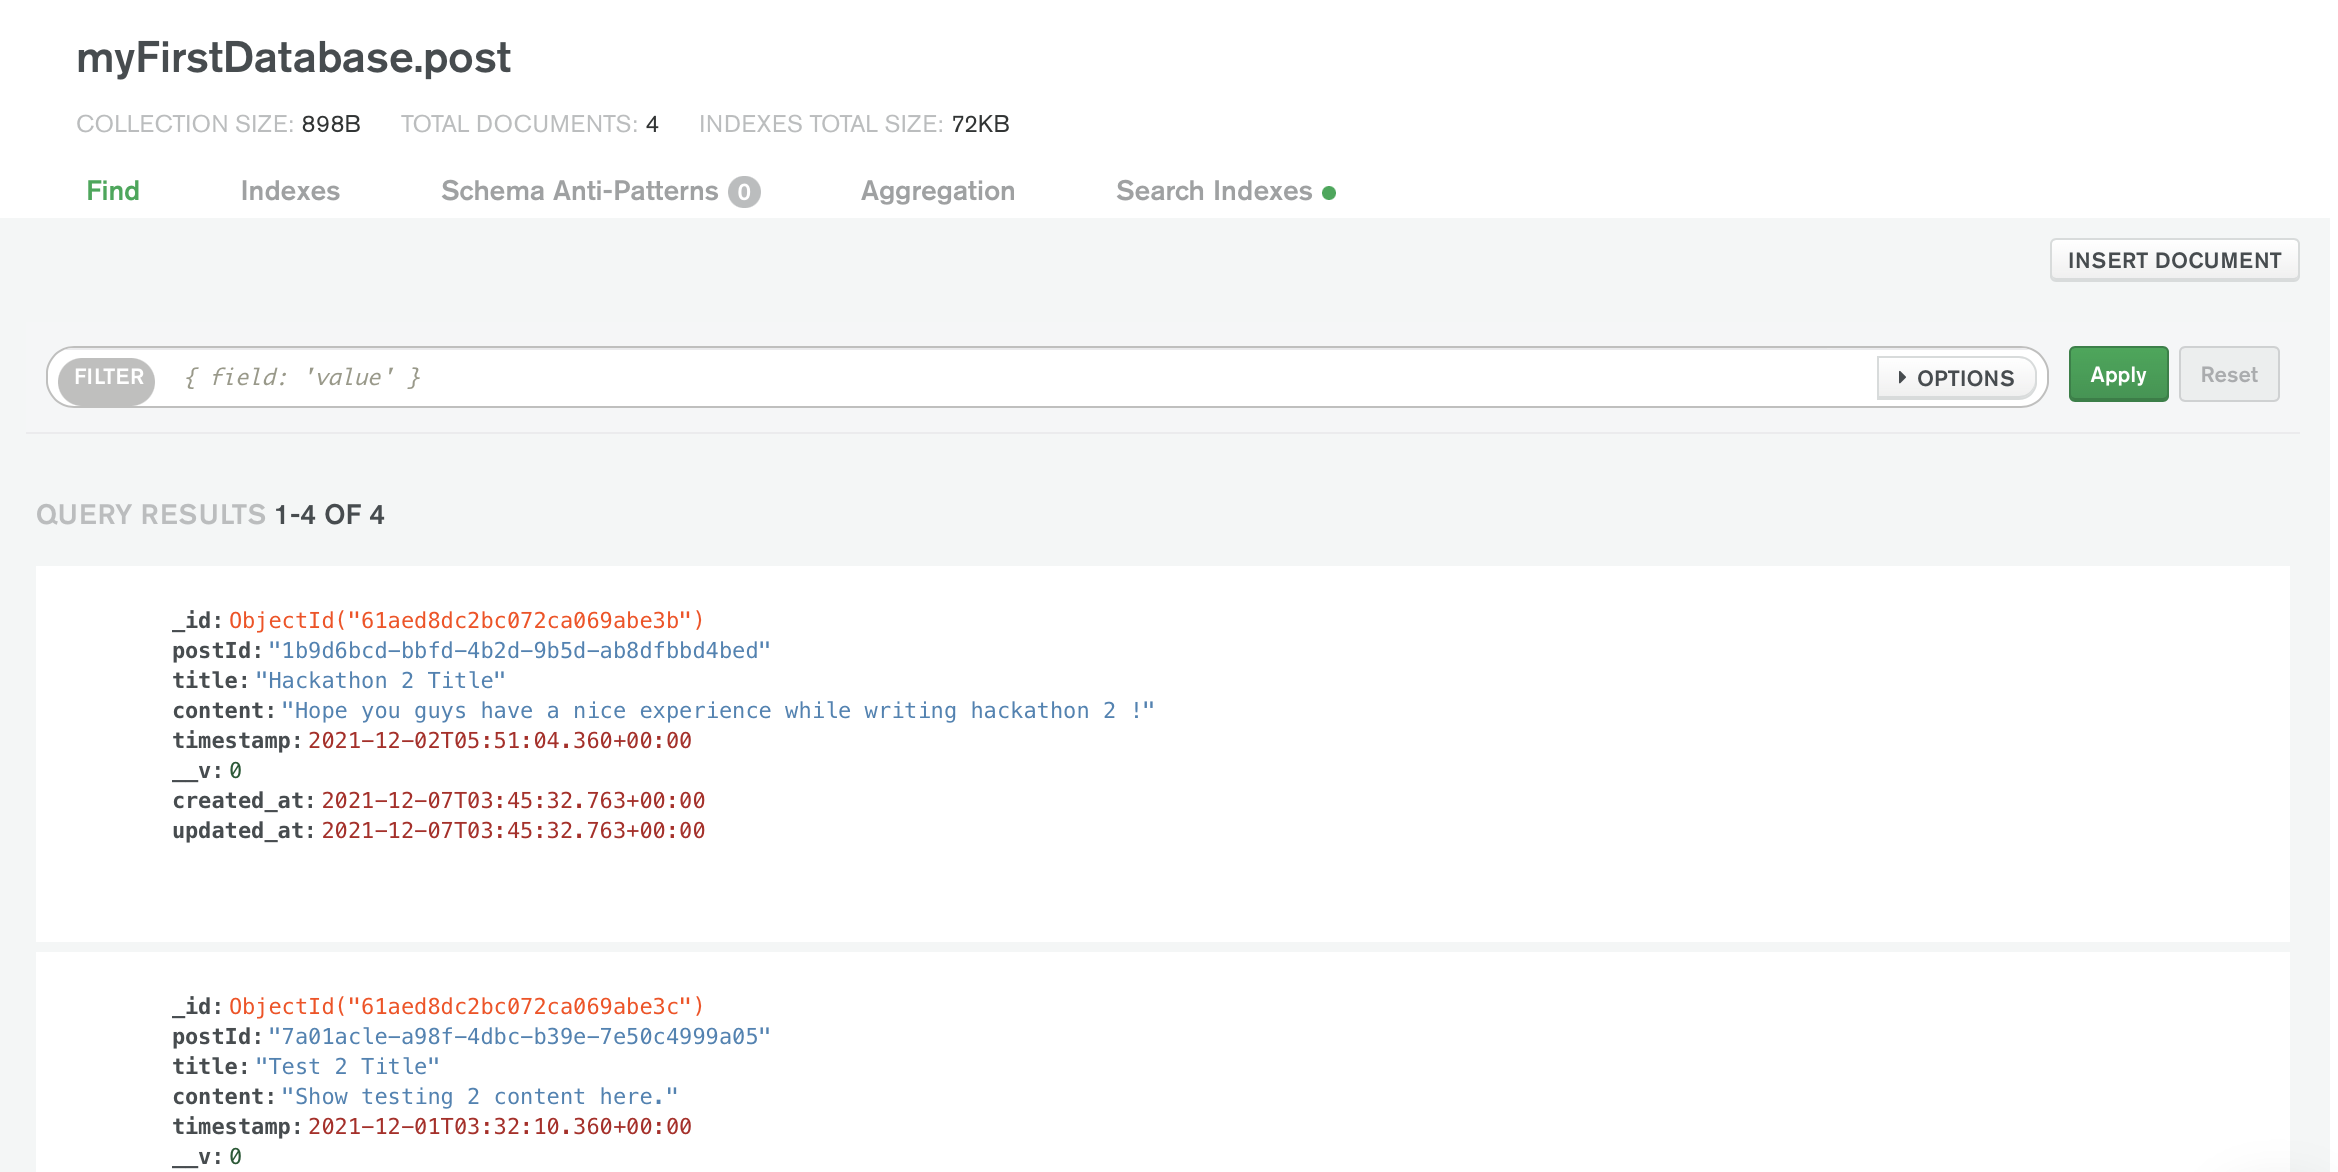This screenshot has width=2338, height=1172.
Task: Switch to the Indexes tab
Action: [x=290, y=190]
